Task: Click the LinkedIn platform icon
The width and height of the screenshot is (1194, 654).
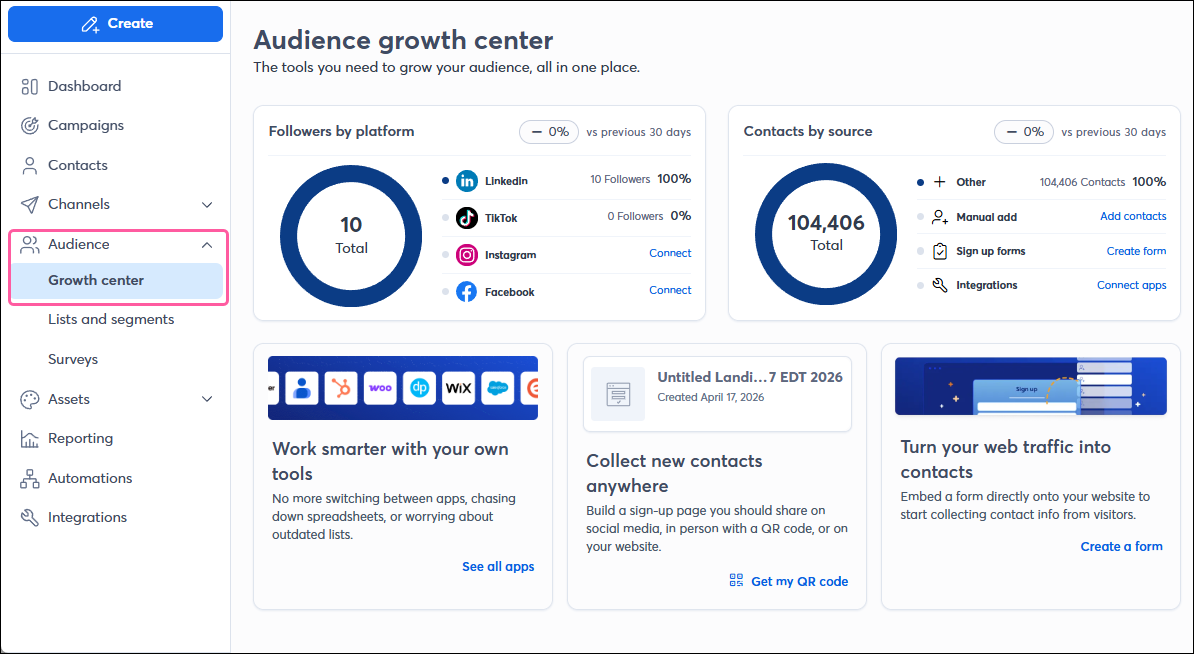Action: coord(467,181)
